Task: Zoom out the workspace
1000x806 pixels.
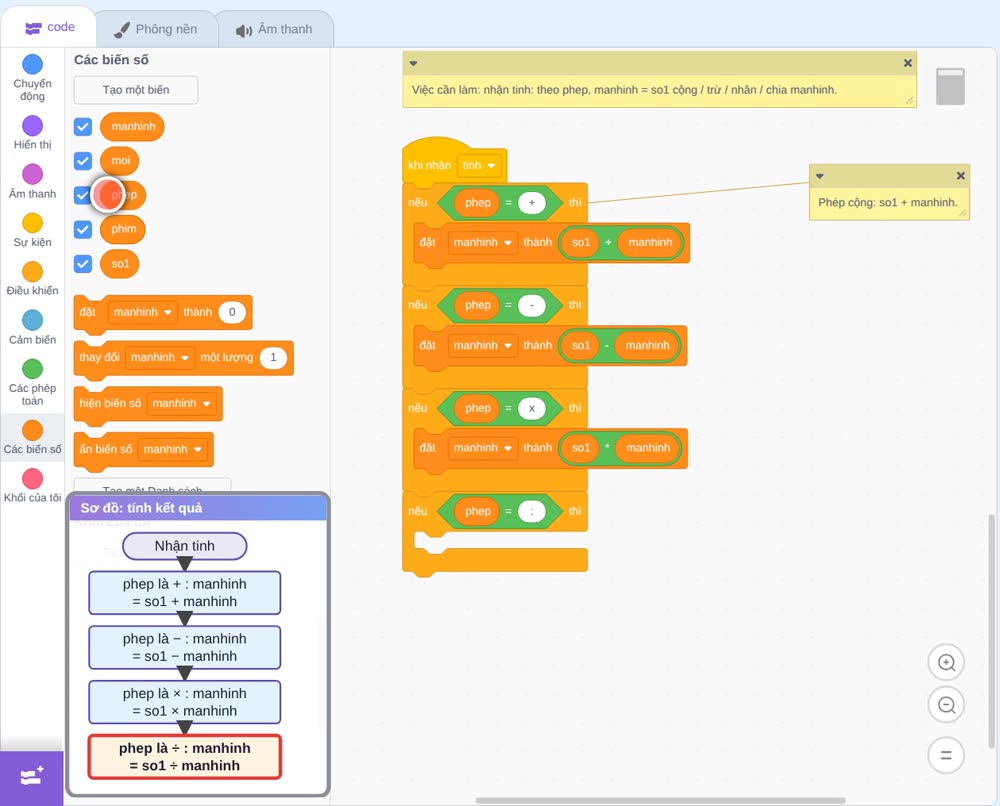Action: pyautogui.click(x=946, y=705)
